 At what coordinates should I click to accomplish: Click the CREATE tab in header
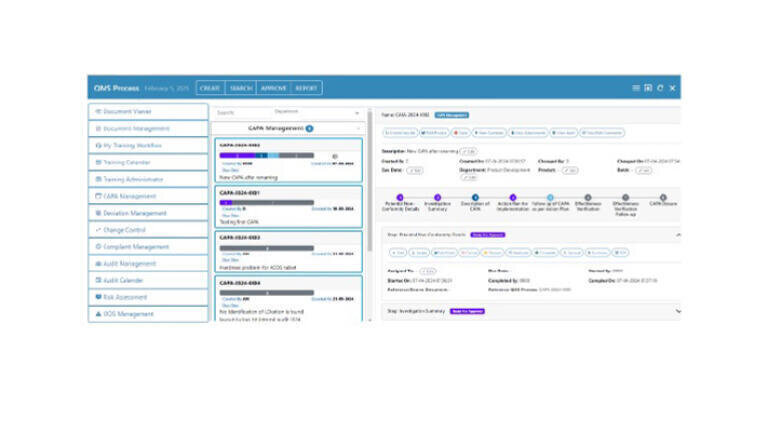tap(210, 88)
